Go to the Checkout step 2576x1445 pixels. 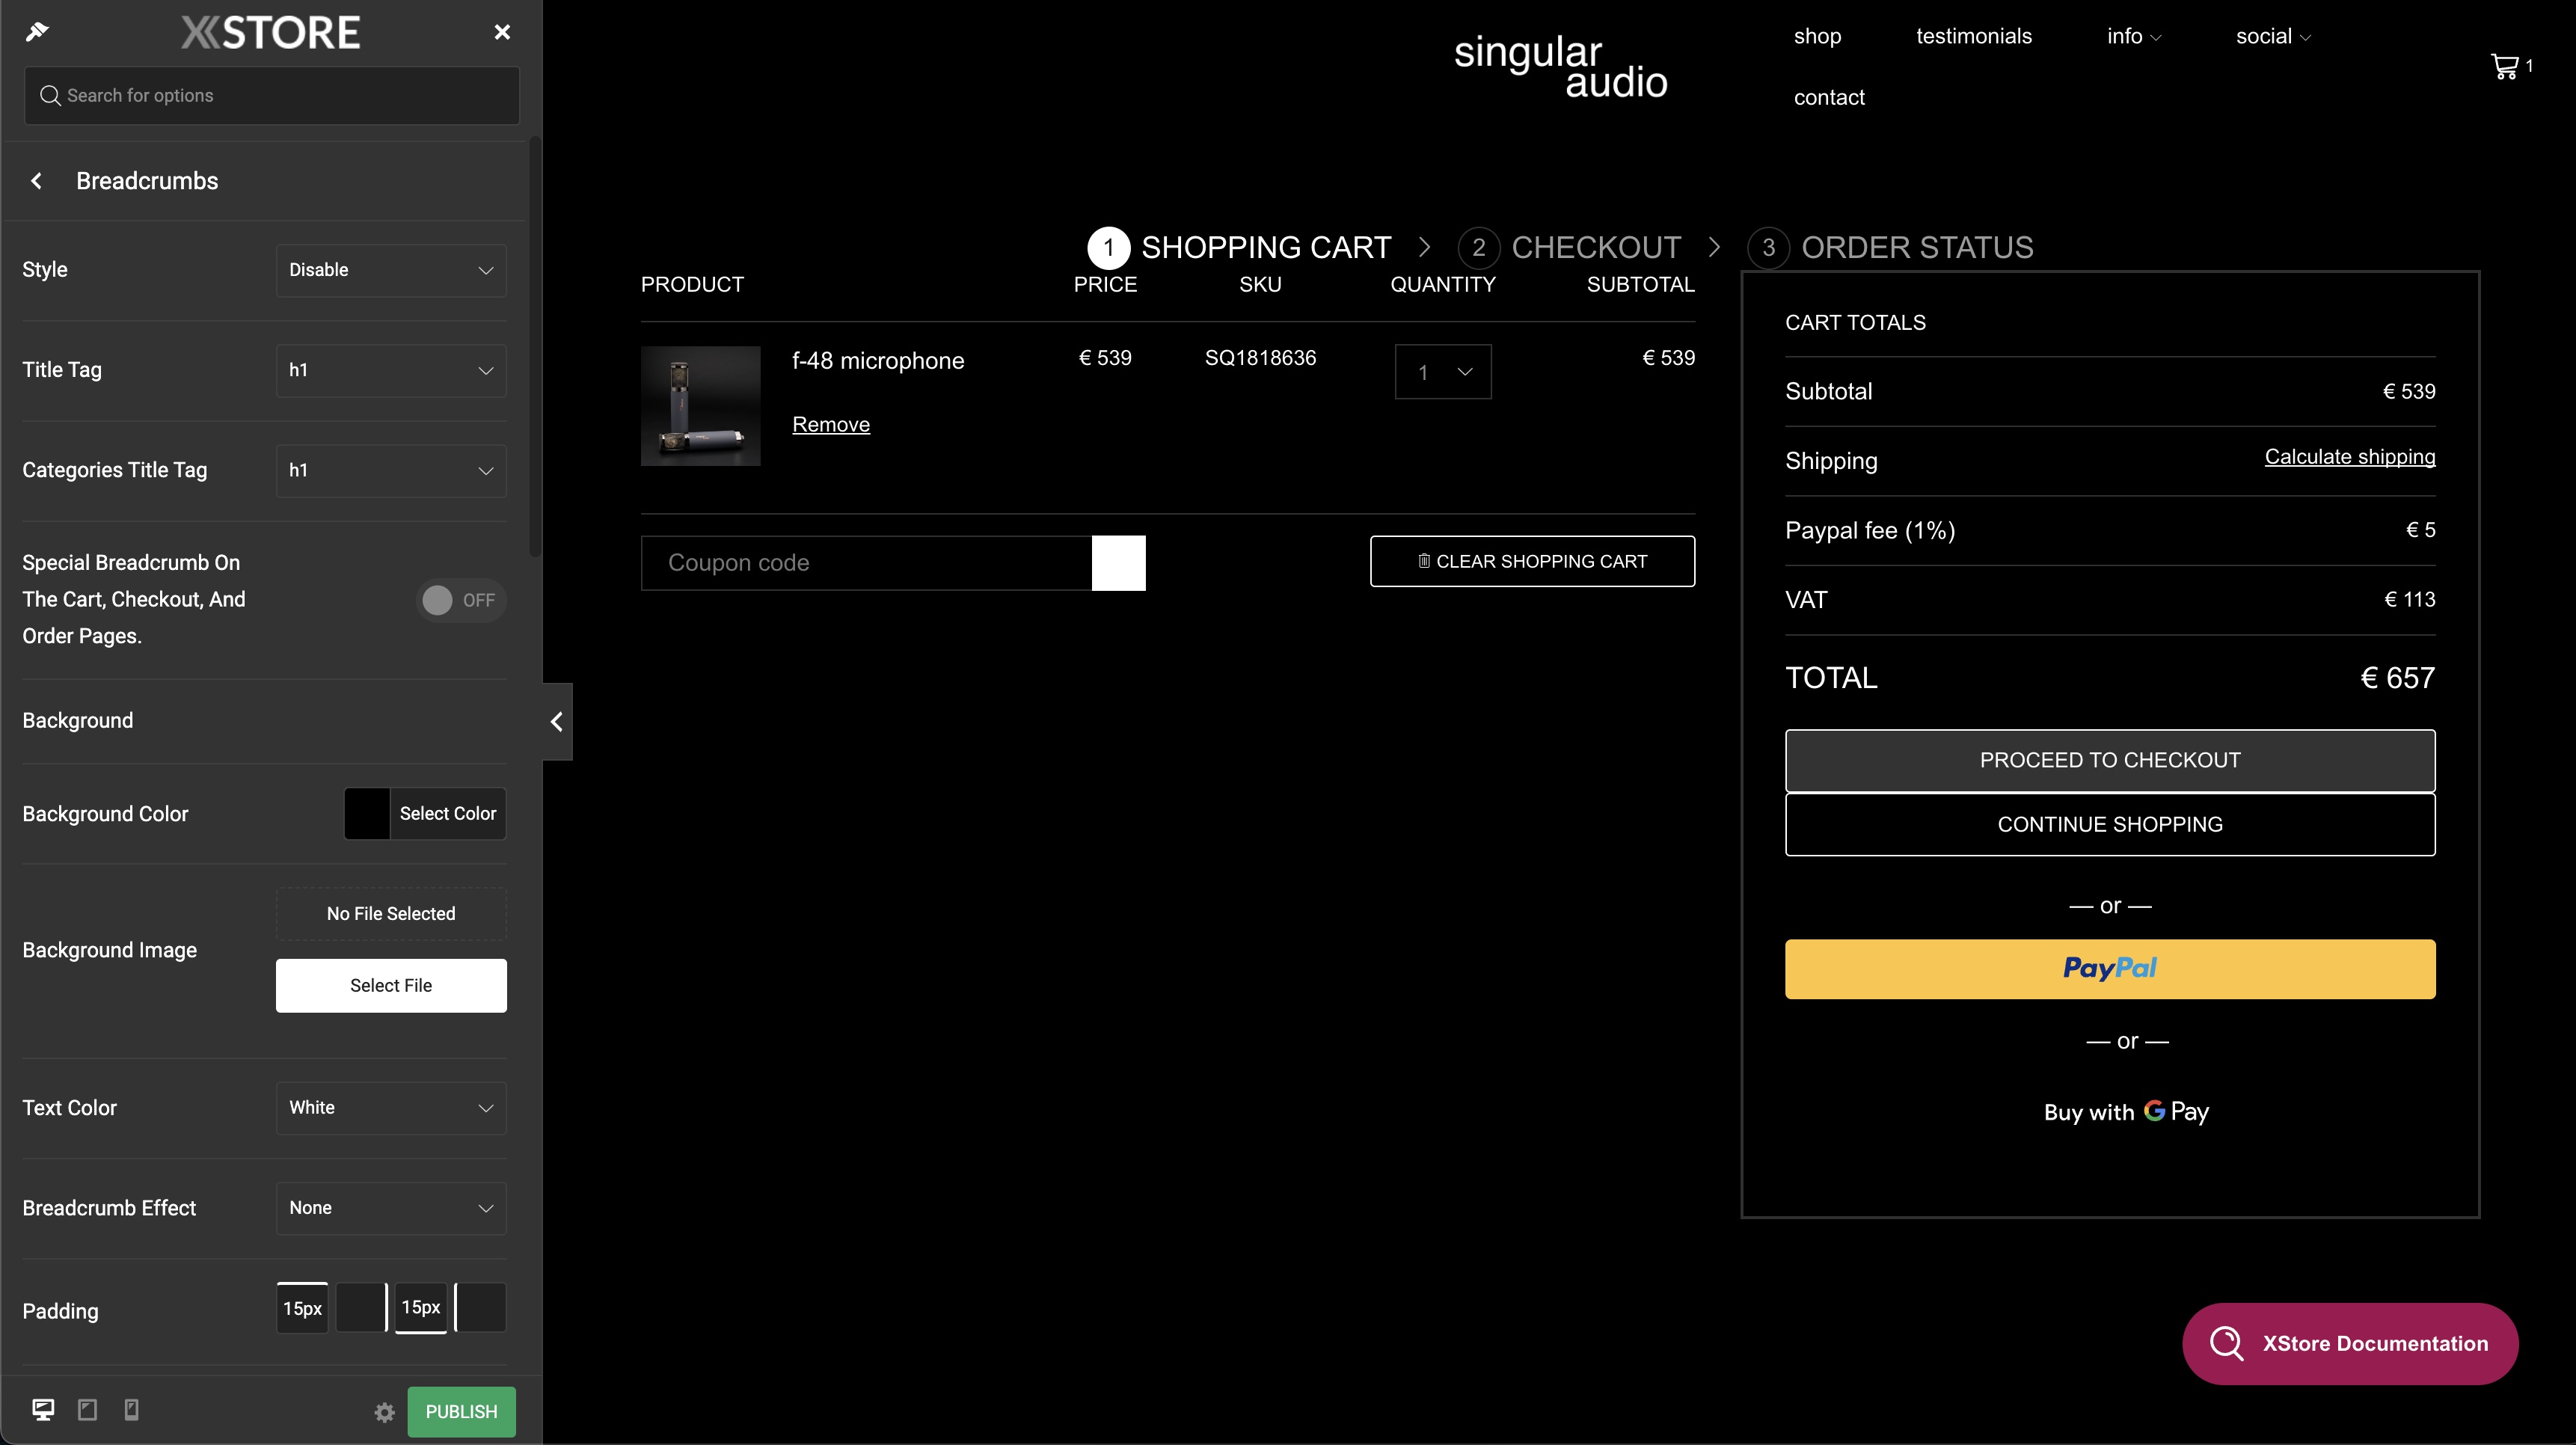(x=1569, y=247)
